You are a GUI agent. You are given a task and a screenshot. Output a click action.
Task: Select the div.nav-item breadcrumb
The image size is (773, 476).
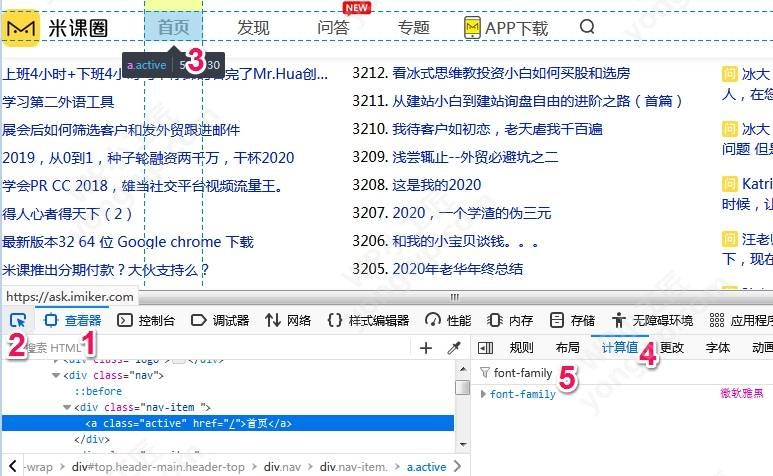point(352,467)
